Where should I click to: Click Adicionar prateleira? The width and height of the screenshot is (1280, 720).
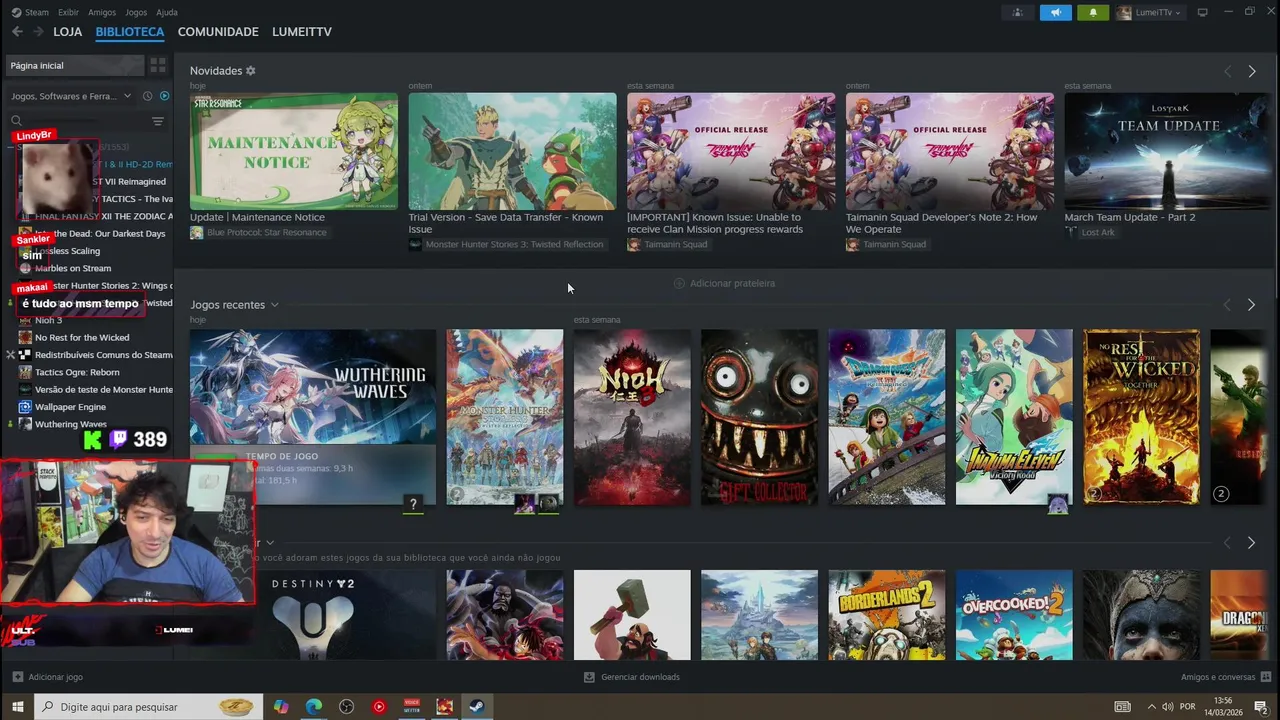(725, 283)
